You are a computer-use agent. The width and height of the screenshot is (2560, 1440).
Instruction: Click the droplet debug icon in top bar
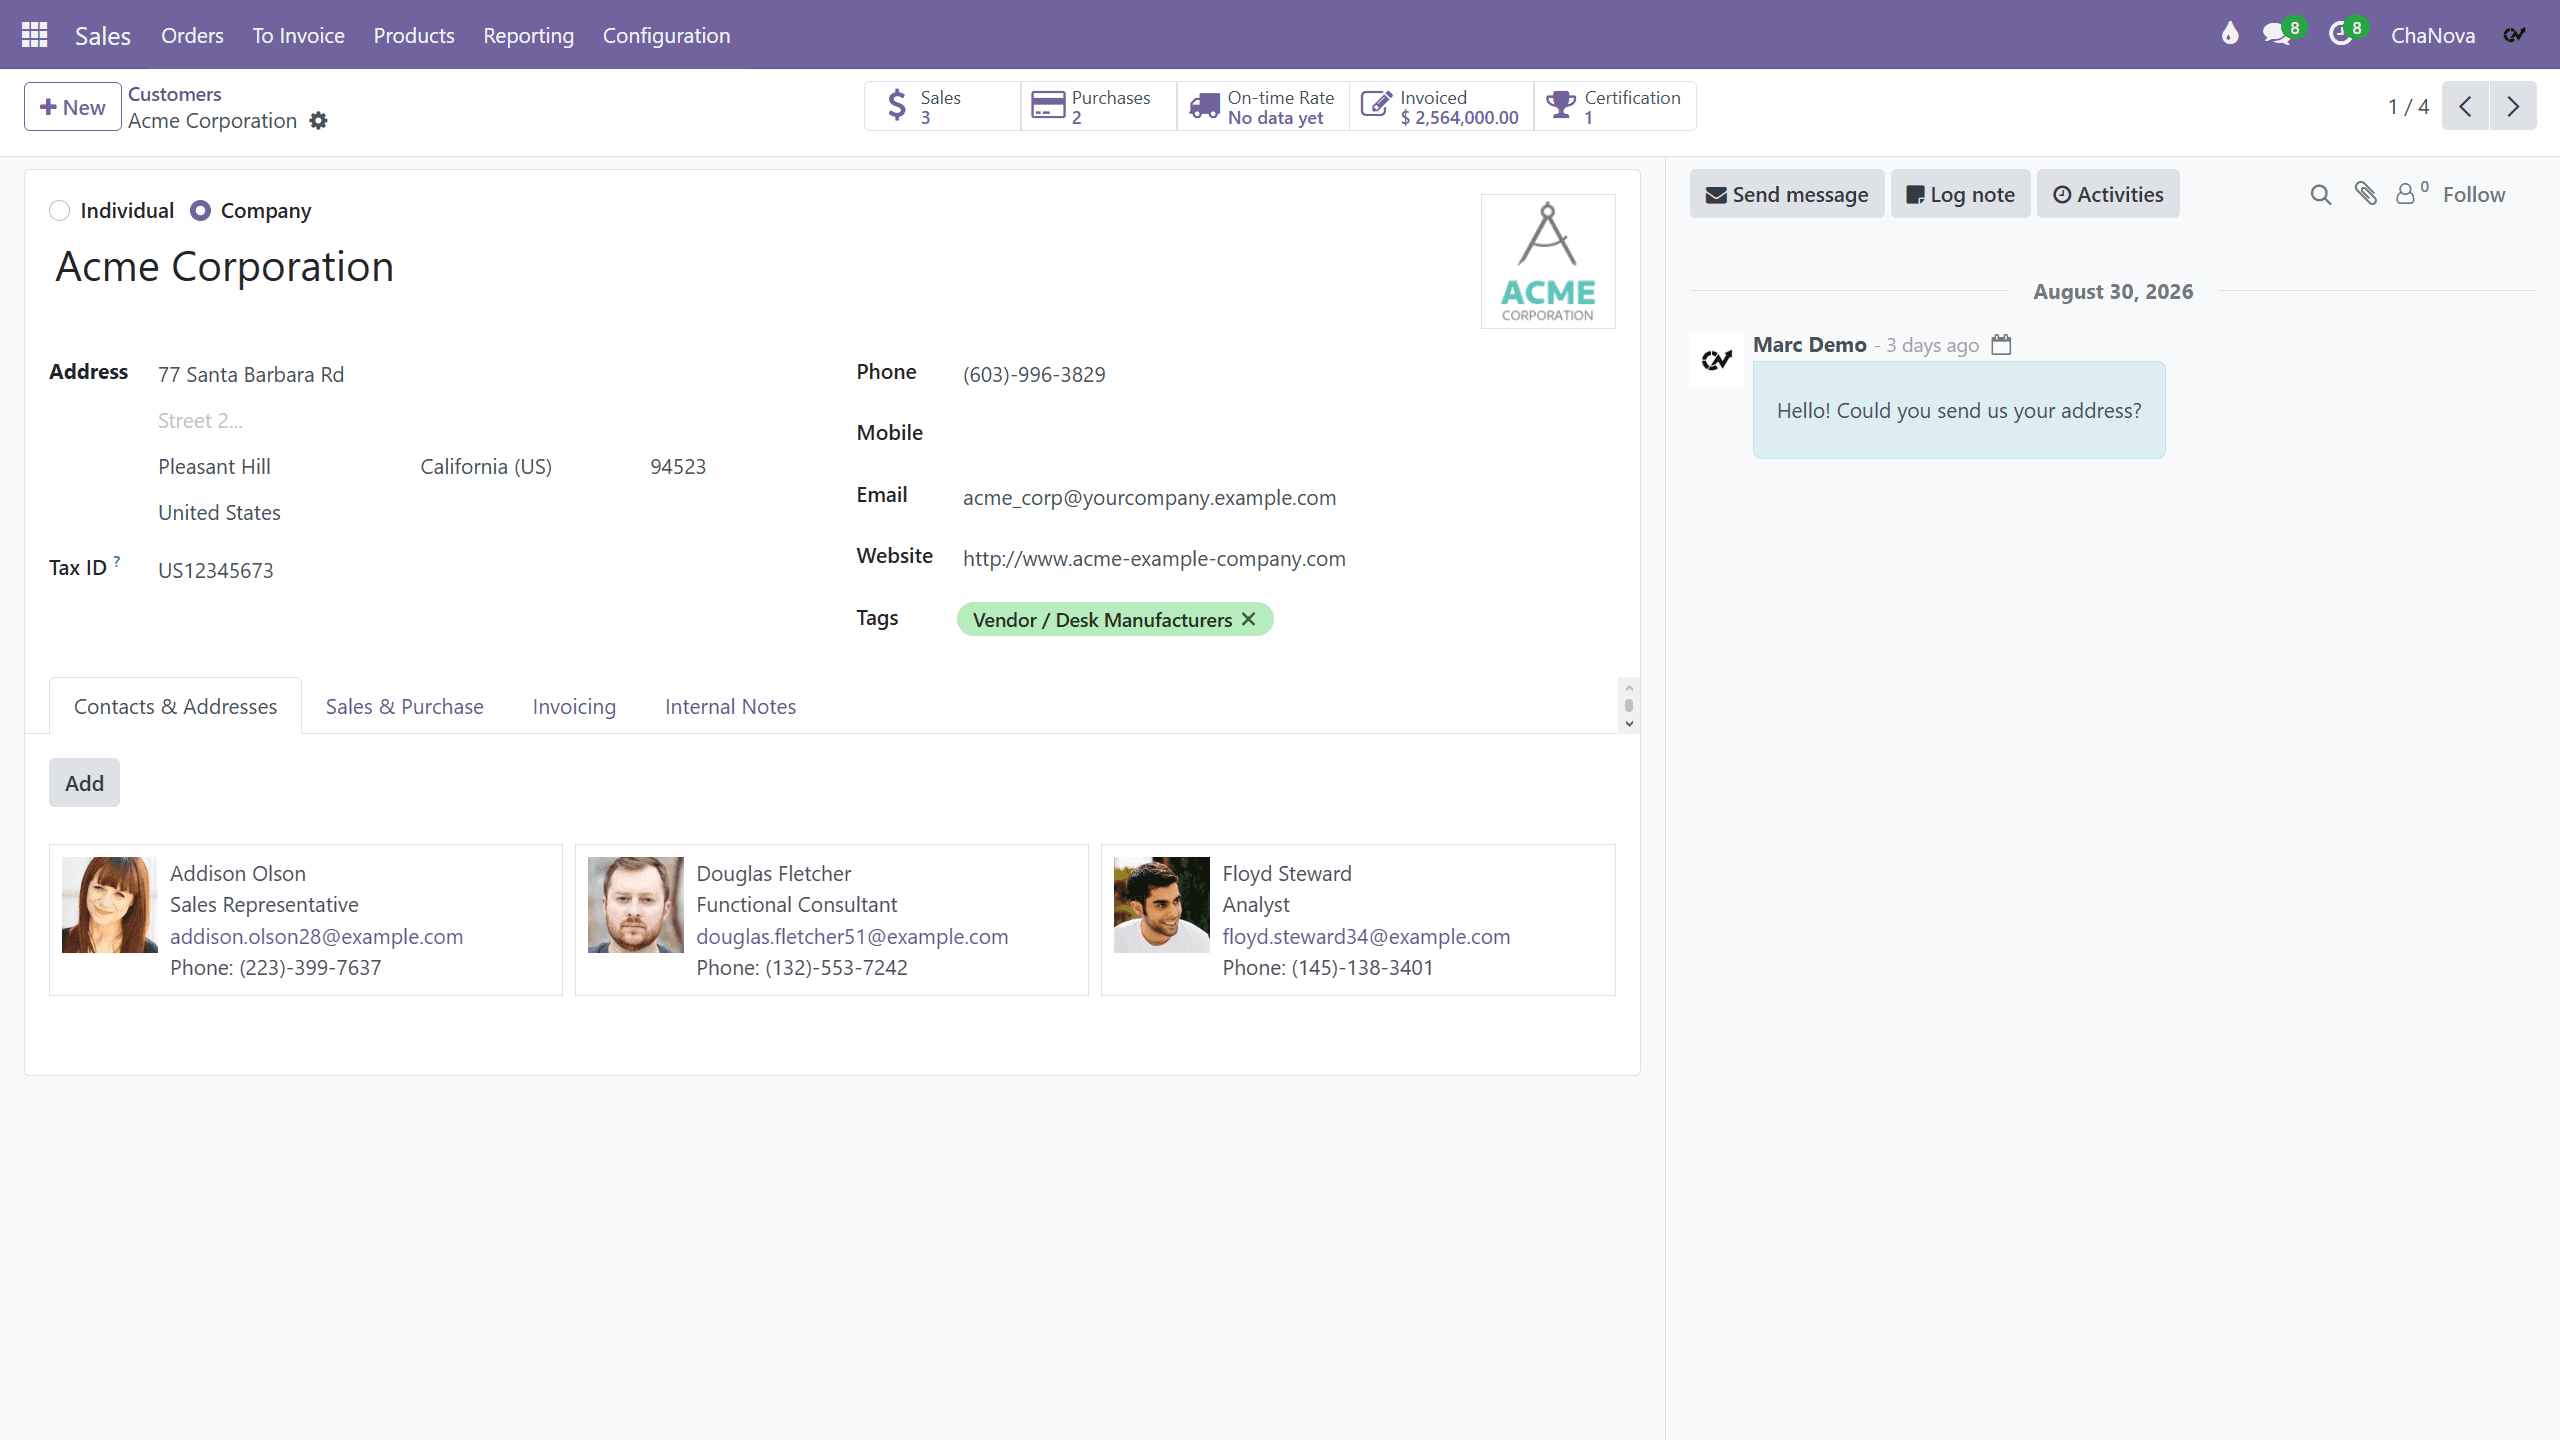coord(2229,34)
